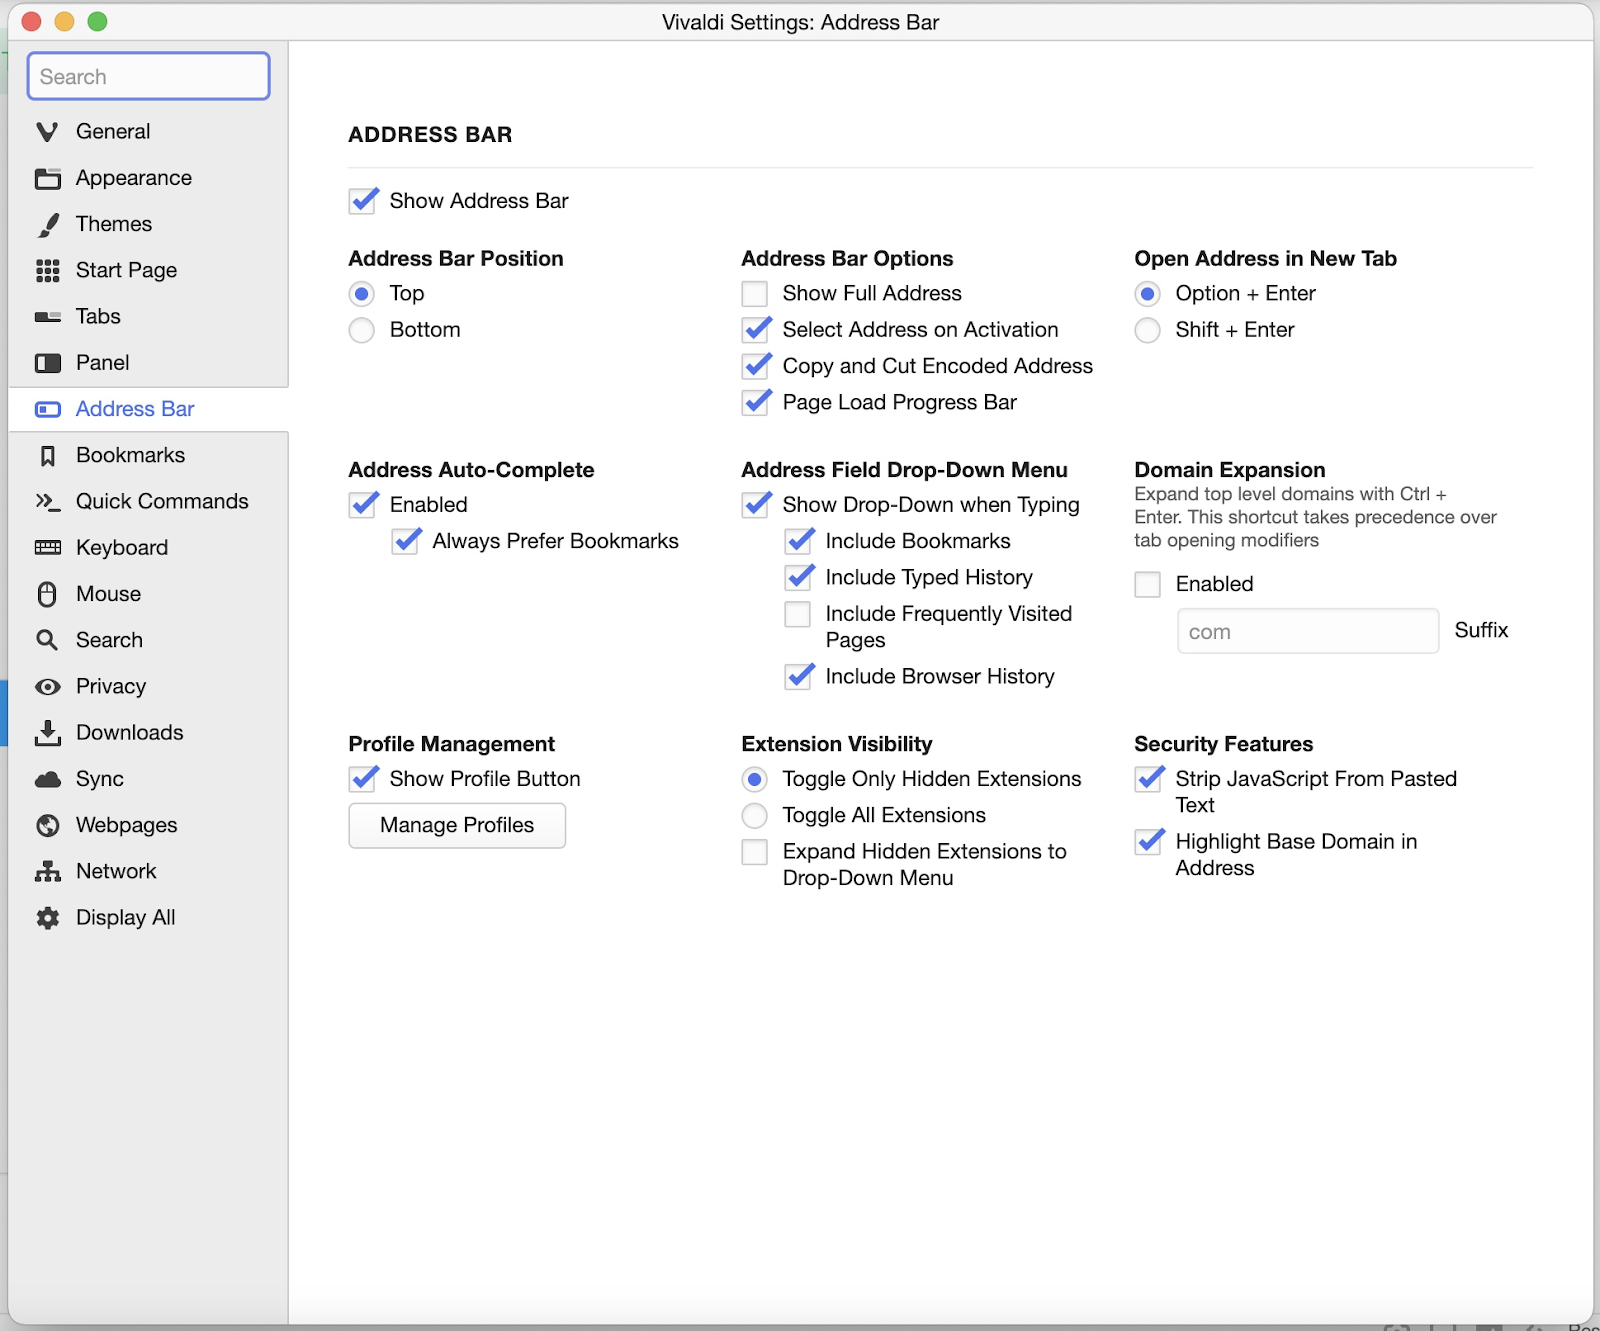The image size is (1600, 1331).
Task: Select Toggle All Extensions
Action: click(x=755, y=816)
